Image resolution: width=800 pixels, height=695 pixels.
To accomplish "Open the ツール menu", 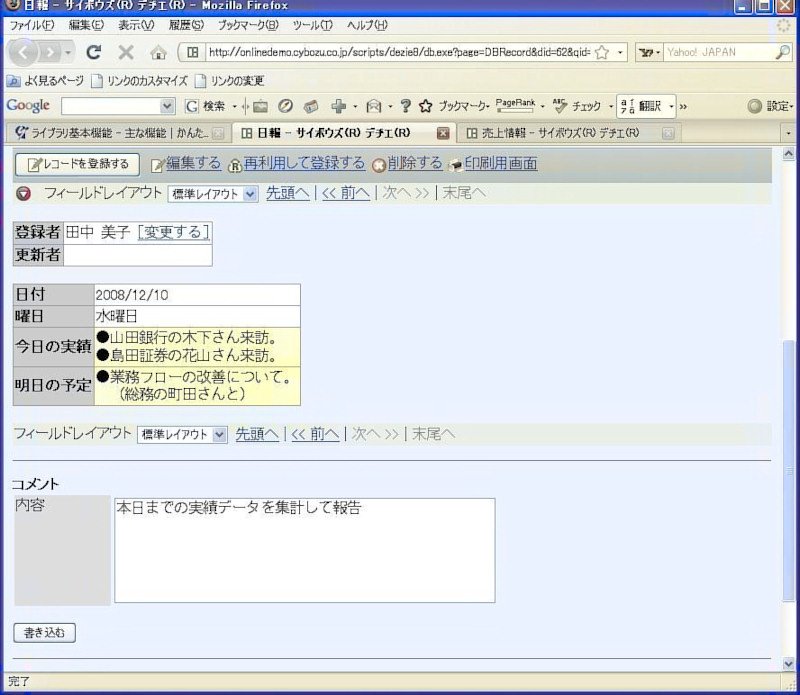I will pos(312,25).
